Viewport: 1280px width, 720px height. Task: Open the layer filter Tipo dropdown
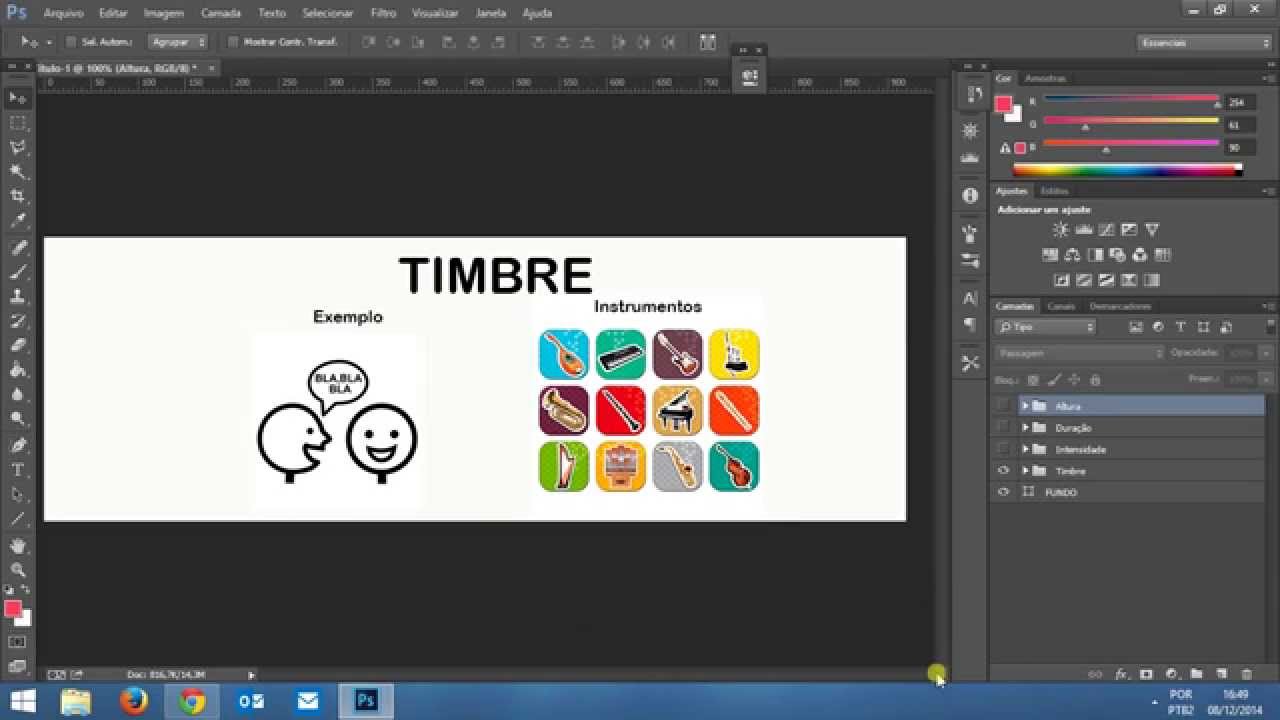pos(1046,327)
